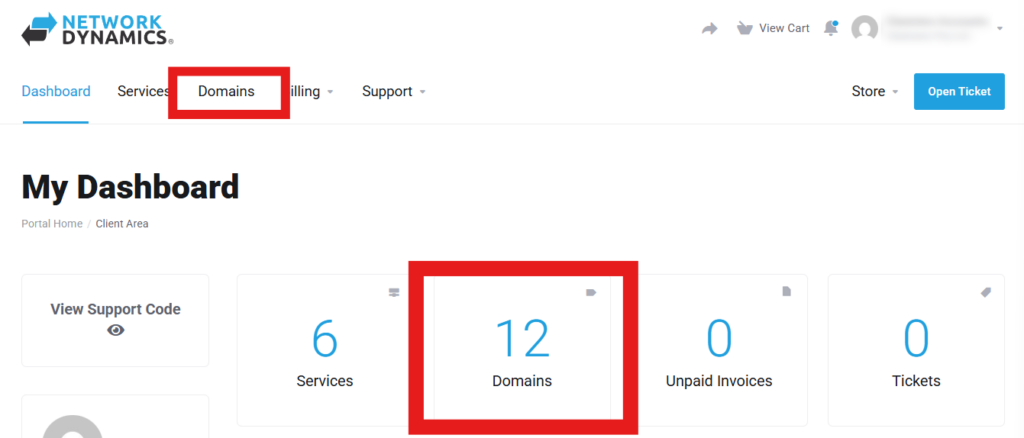Click the file icon on Unpaid Invoices tile

click(786, 292)
